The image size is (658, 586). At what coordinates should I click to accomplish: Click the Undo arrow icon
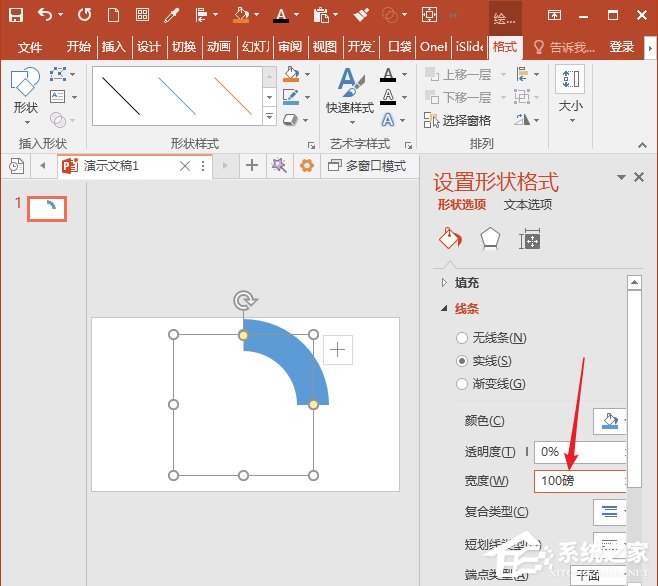pos(45,15)
